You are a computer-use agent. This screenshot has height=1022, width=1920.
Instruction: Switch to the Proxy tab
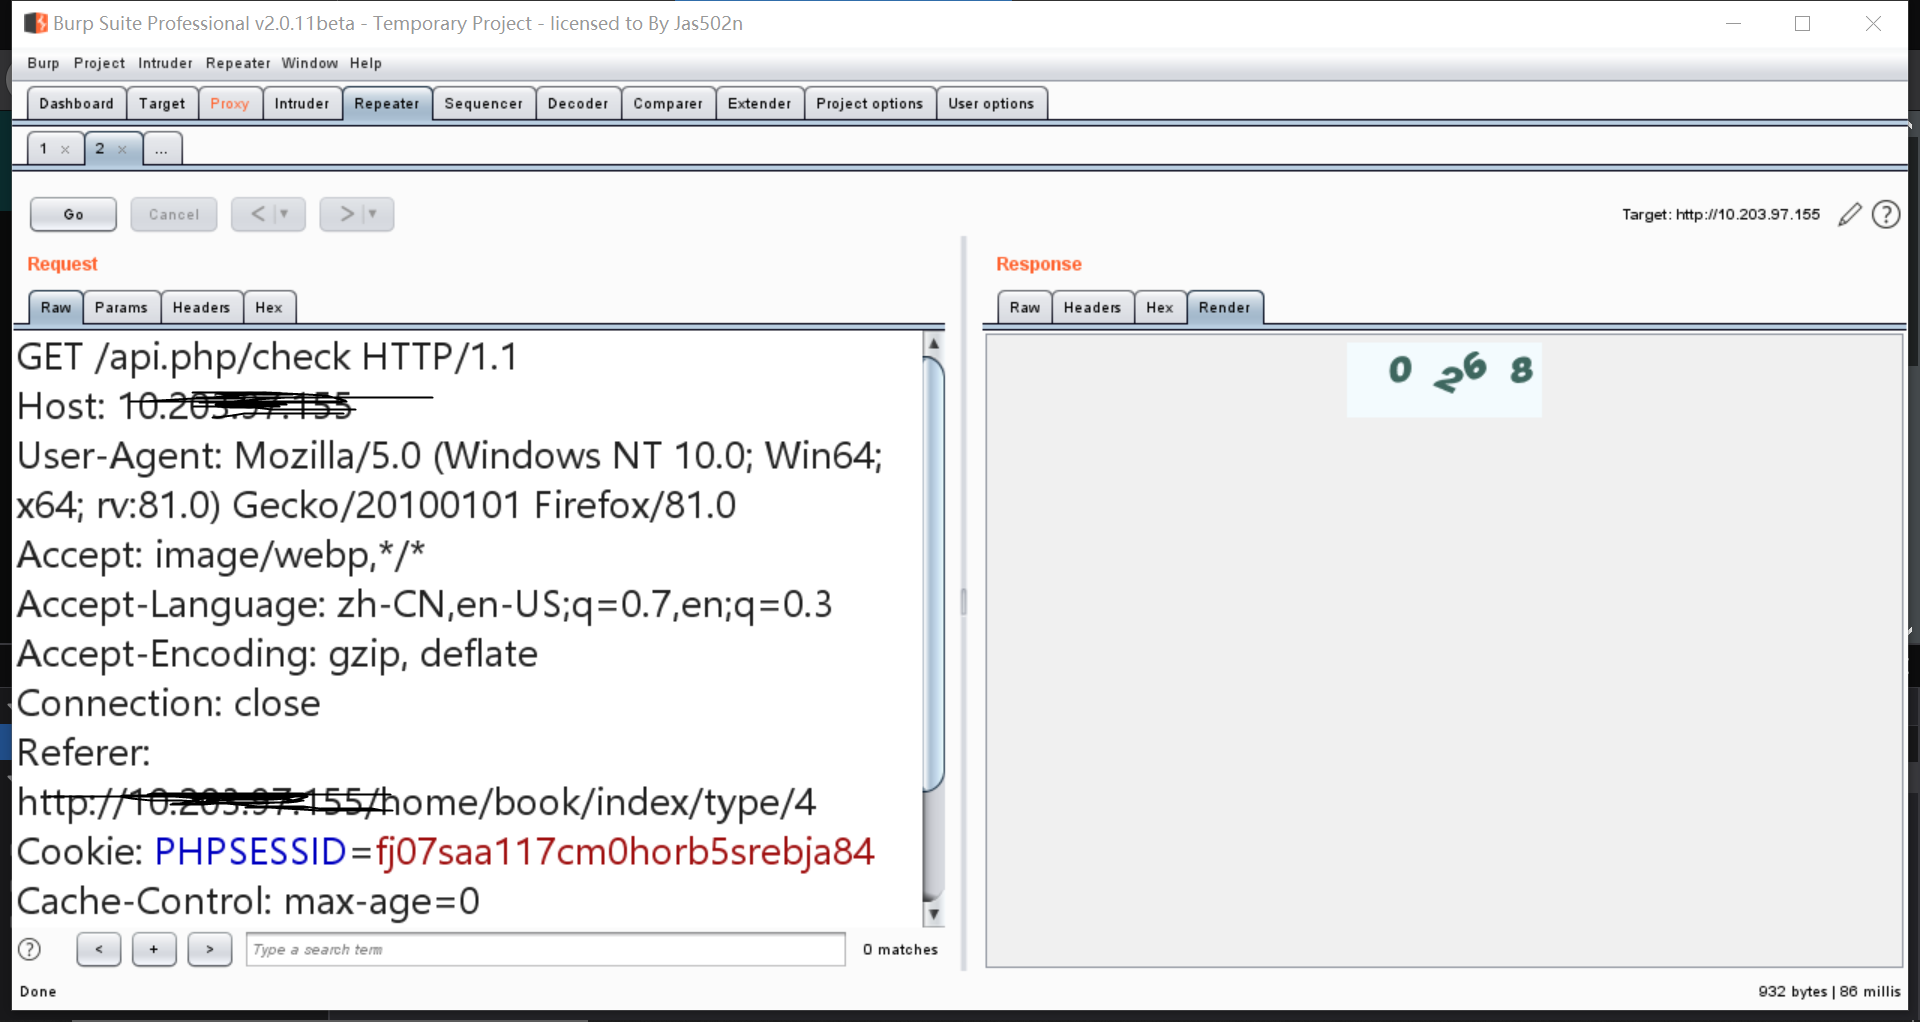pos(230,104)
